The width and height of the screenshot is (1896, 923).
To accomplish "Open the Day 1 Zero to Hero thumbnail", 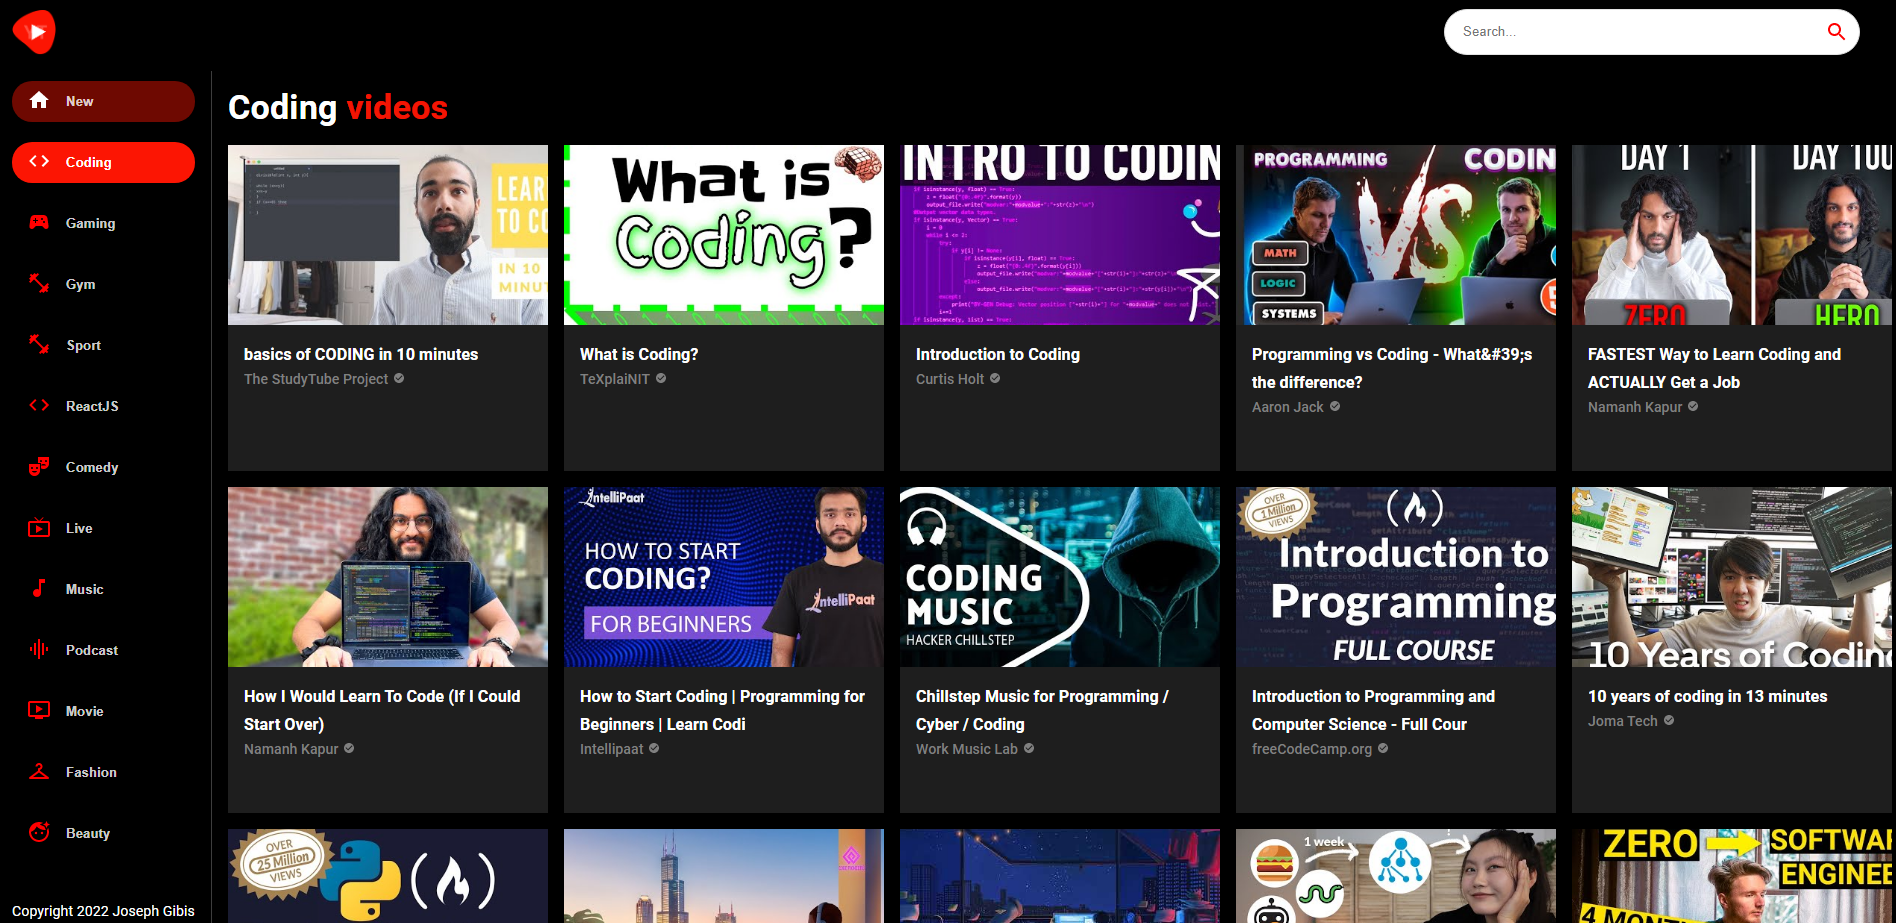I will click(1732, 235).
